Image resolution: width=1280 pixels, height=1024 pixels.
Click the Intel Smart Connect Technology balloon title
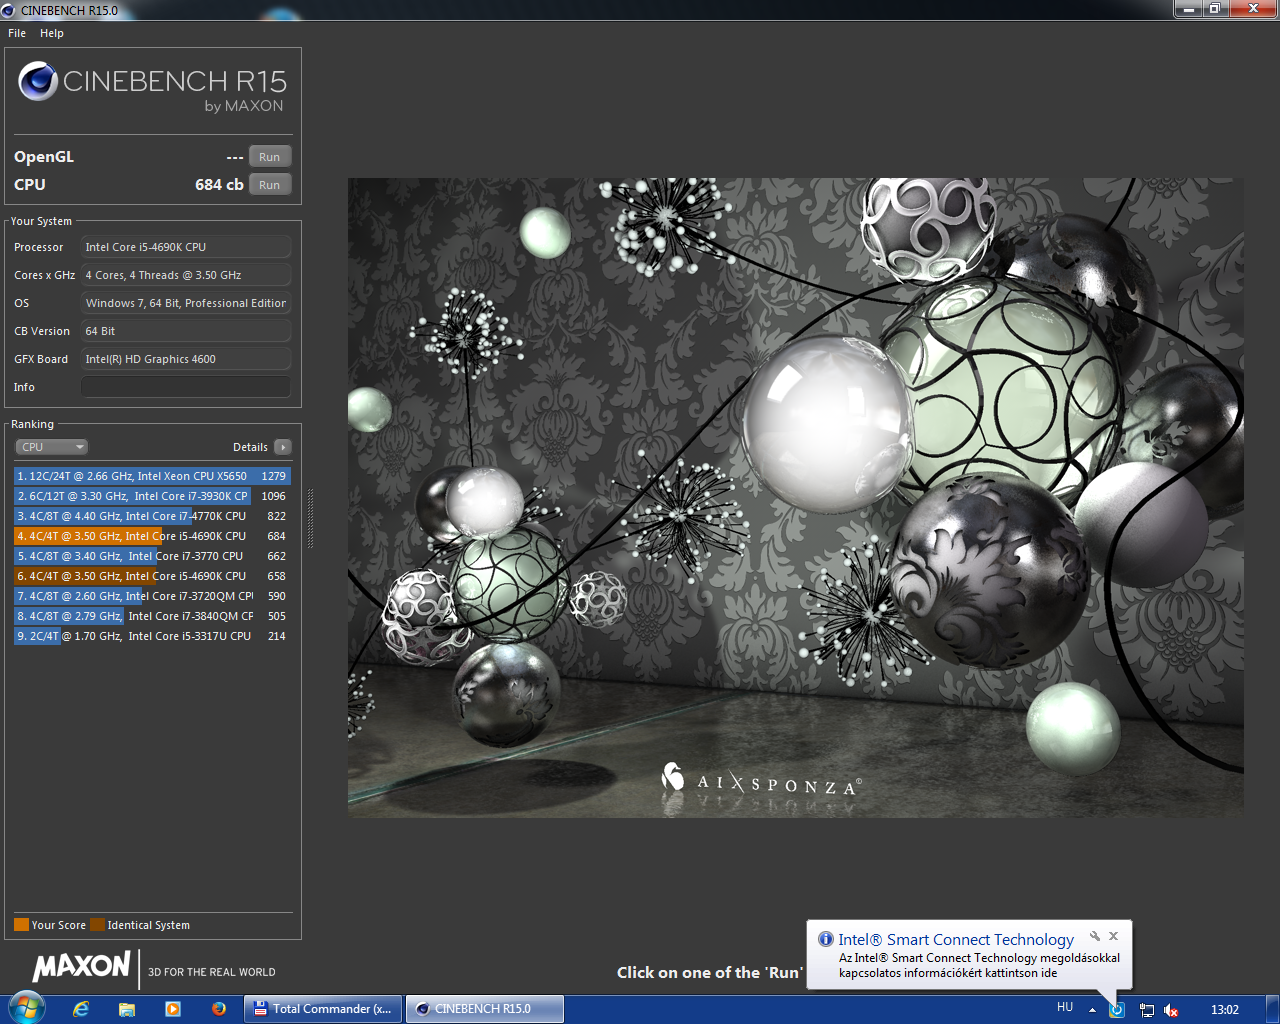[x=956, y=939]
